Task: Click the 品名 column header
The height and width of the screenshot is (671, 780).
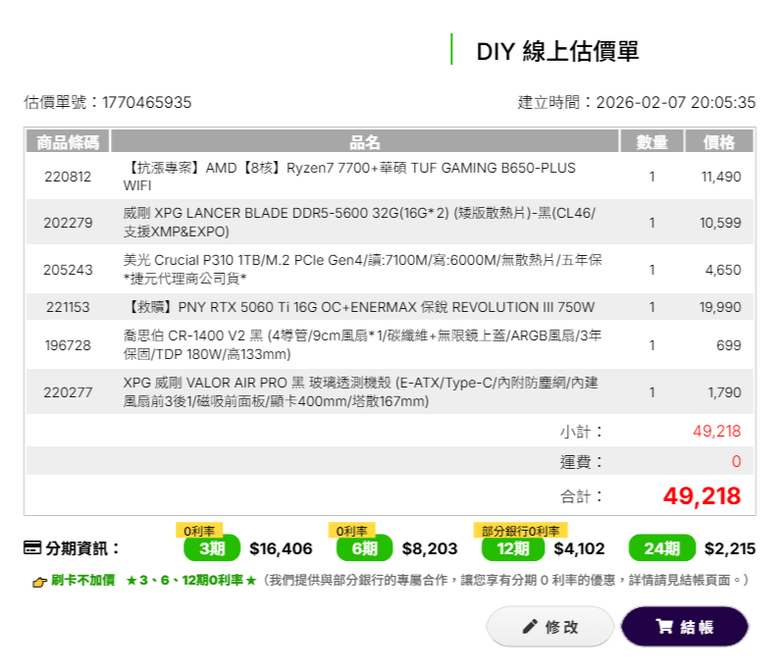Action: pos(364,142)
